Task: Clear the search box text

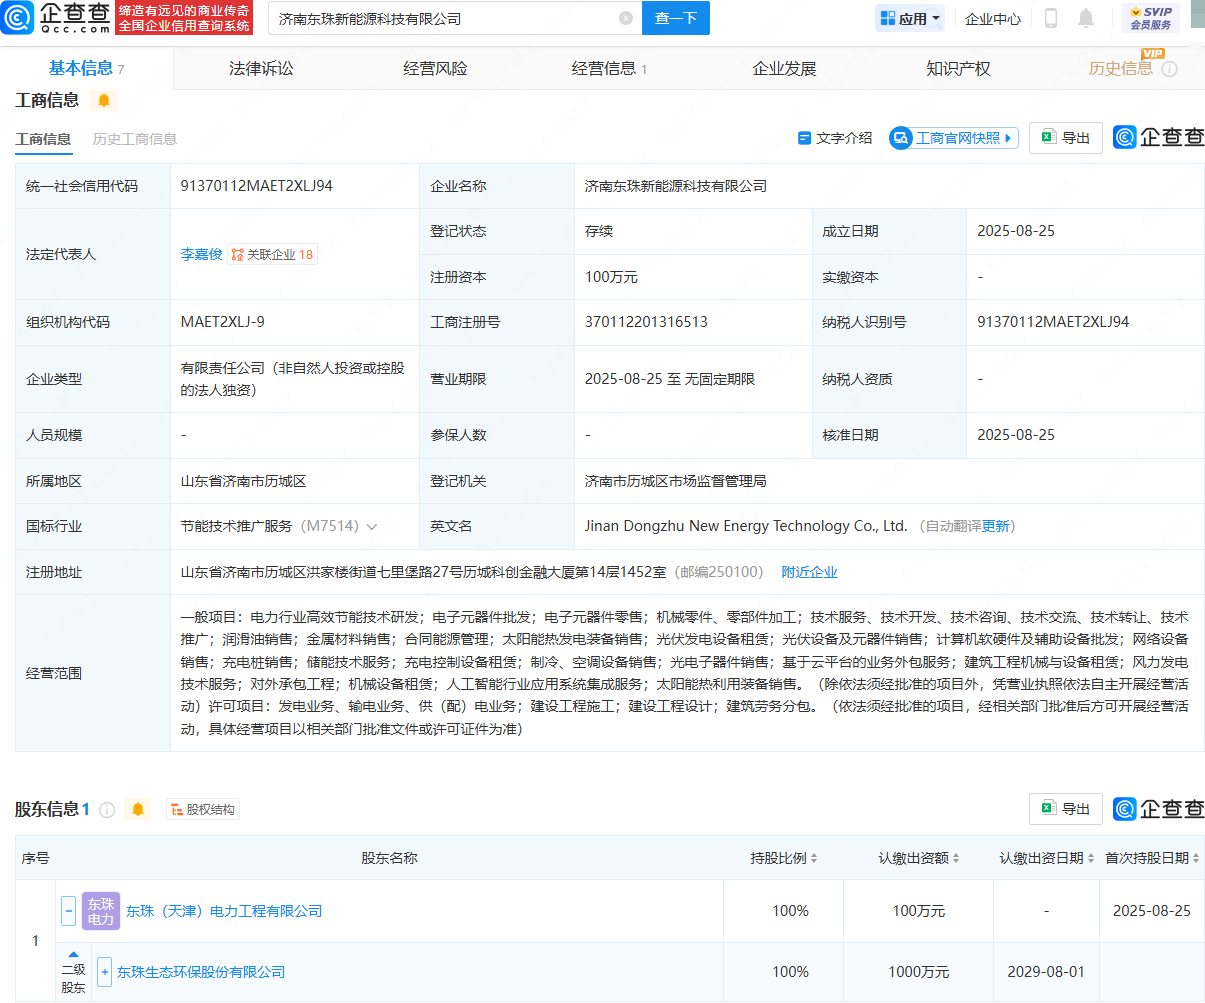Action: (x=626, y=18)
